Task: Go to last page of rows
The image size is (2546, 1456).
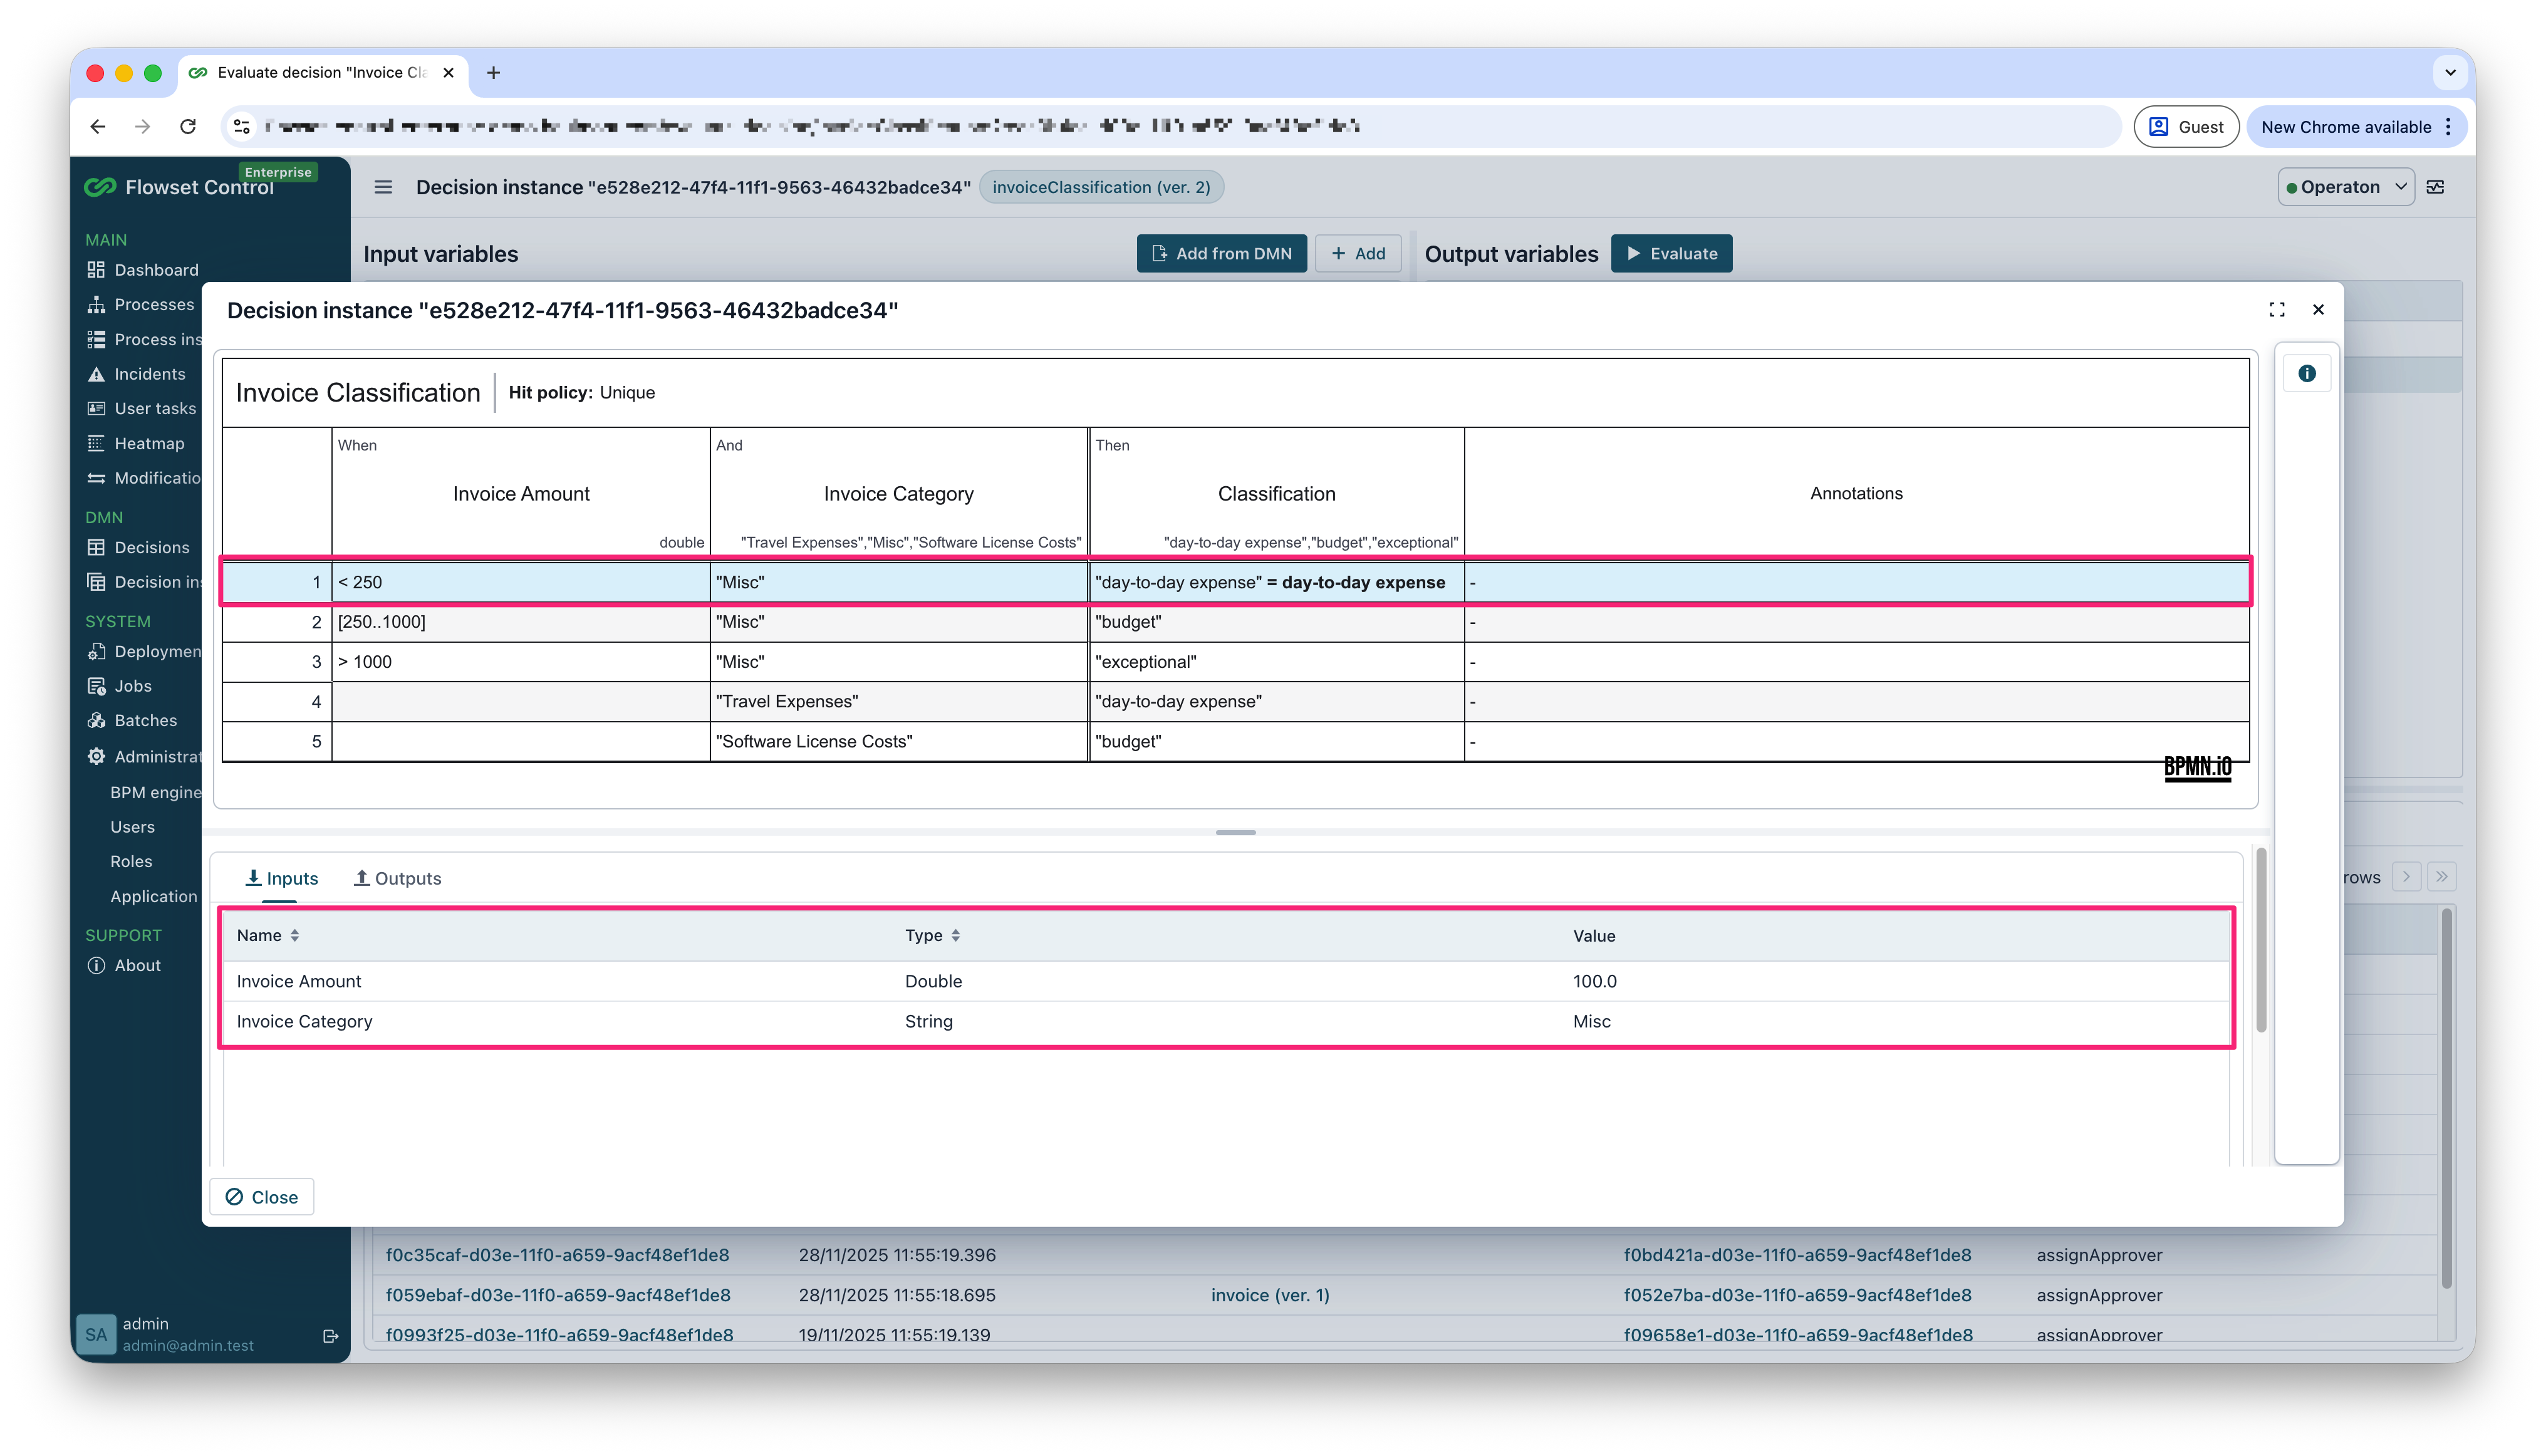Action: [x=2441, y=877]
